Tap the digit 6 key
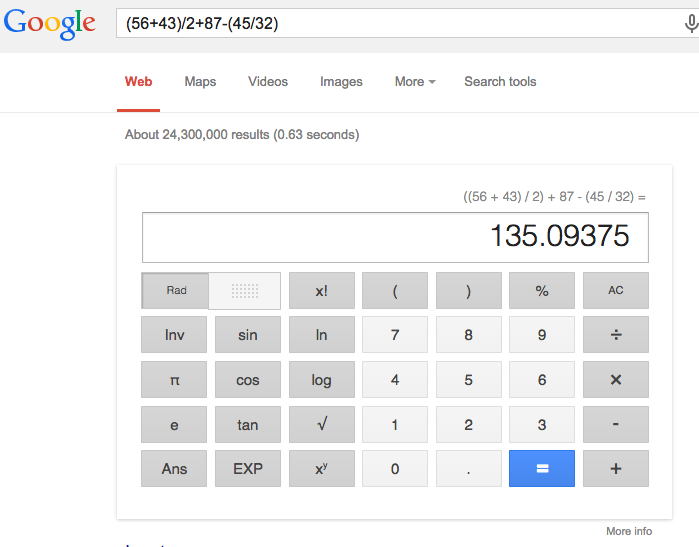The image size is (699, 547). coord(542,380)
